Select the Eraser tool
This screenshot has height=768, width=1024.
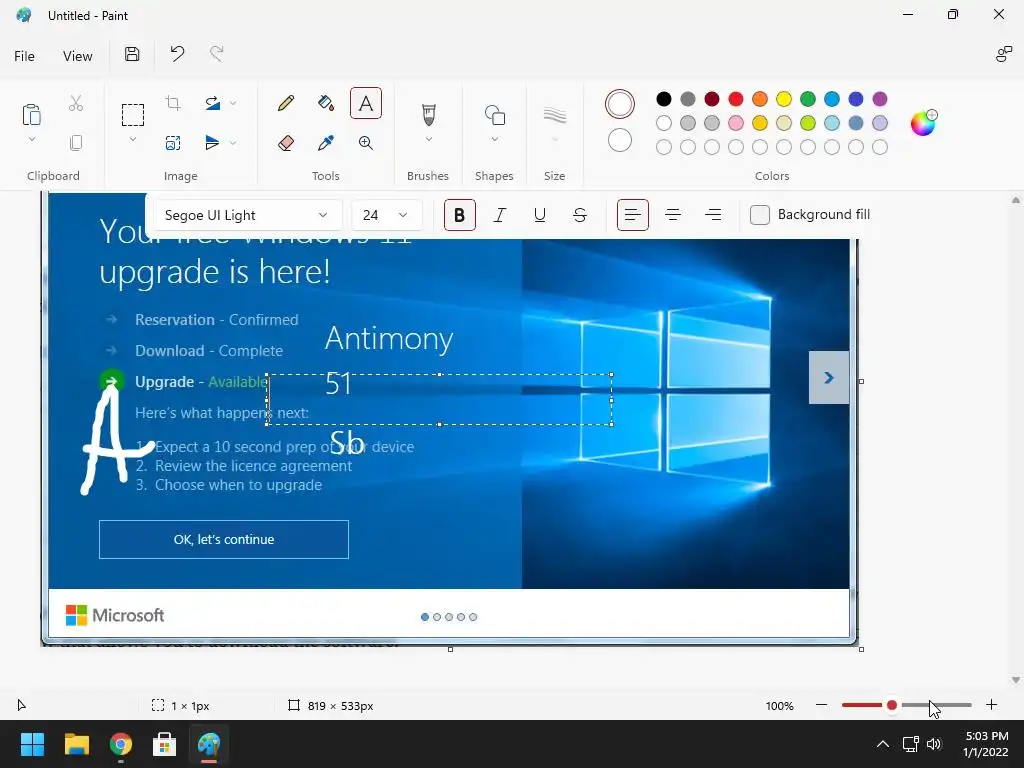pyautogui.click(x=285, y=143)
